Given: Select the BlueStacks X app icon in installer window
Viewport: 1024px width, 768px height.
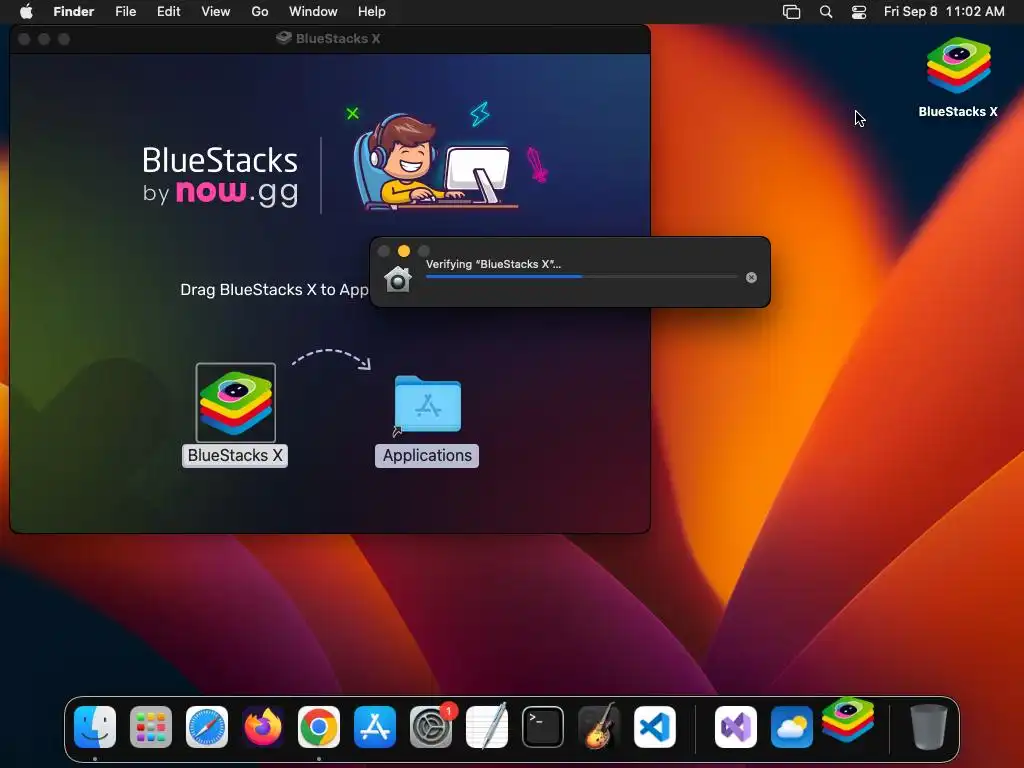Looking at the screenshot, I should click(236, 402).
